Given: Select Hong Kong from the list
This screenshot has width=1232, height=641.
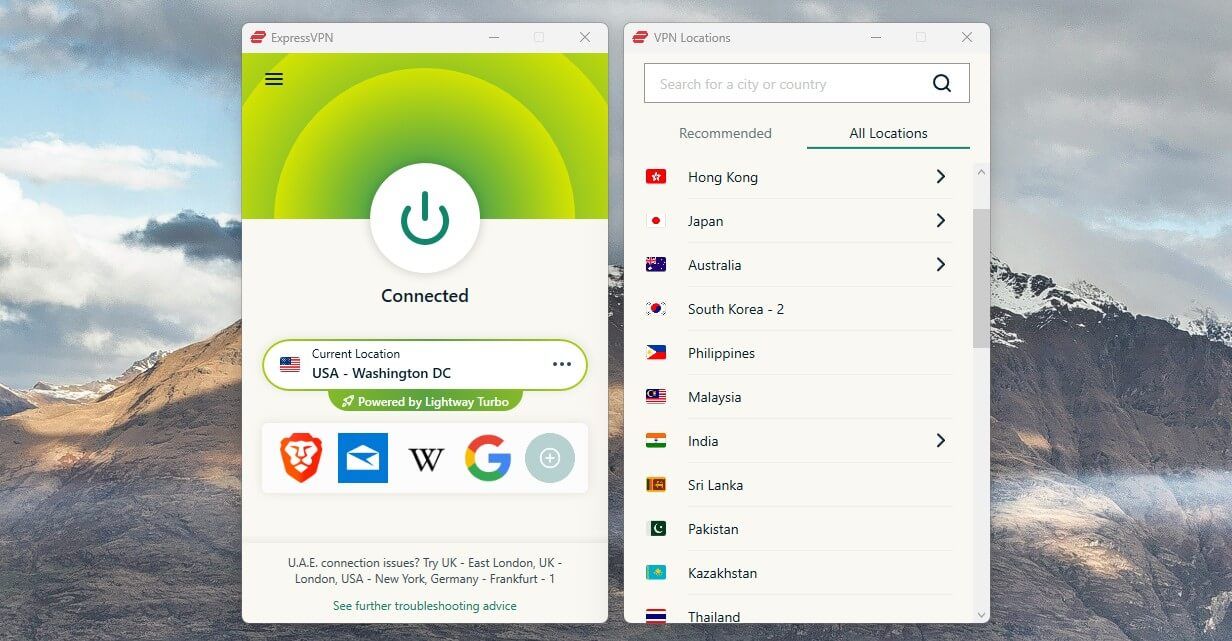Looking at the screenshot, I should point(723,177).
